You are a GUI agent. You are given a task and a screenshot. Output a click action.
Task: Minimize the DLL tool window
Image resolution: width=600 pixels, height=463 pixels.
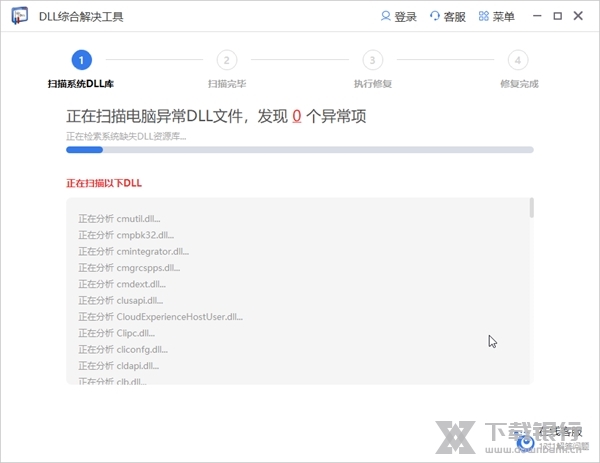click(537, 16)
